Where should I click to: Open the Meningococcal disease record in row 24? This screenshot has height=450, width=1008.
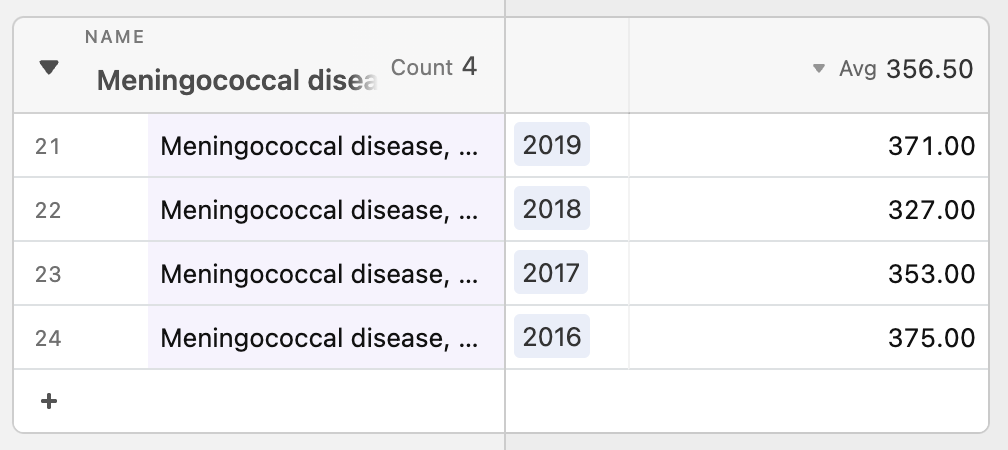click(x=326, y=337)
